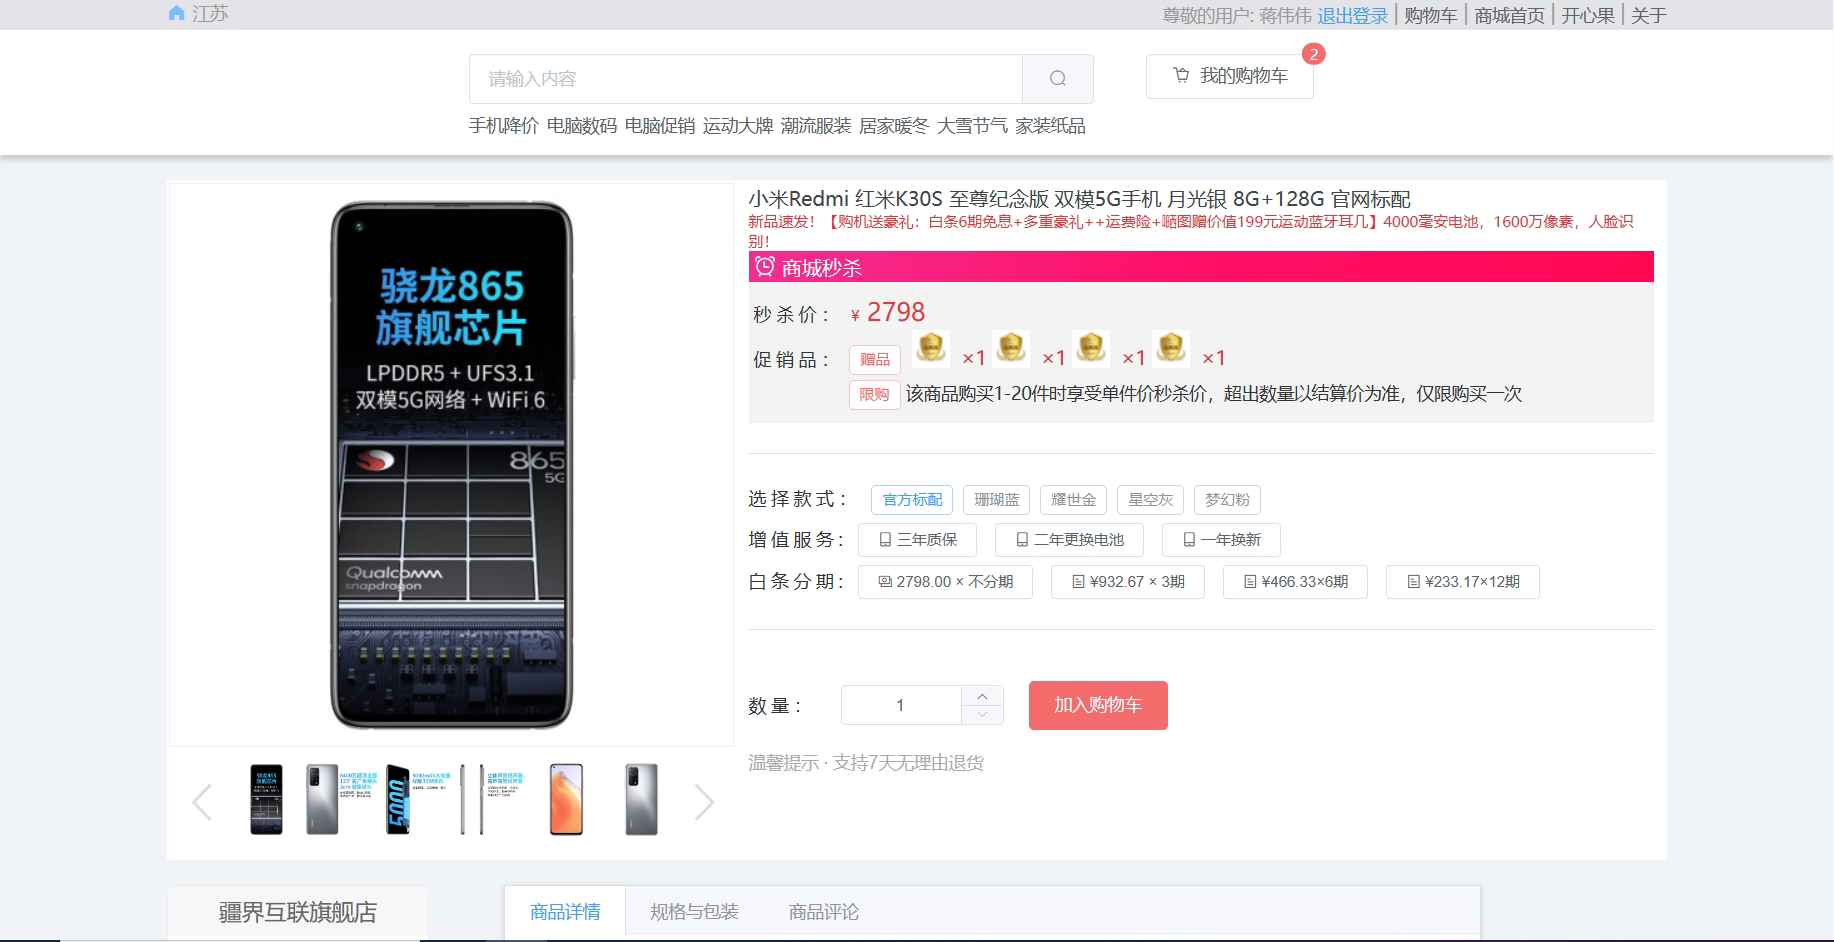Increase quantity with the up arrow

point(982,696)
